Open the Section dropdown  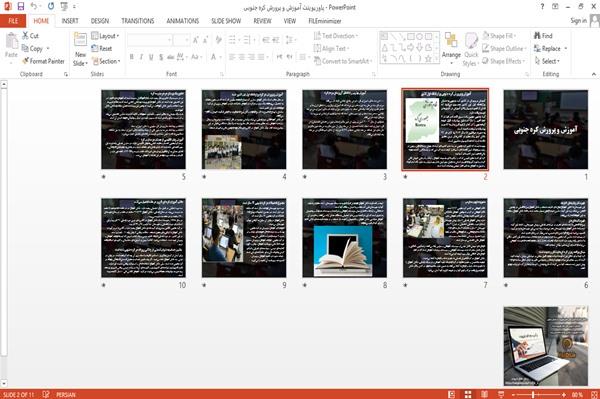pyautogui.click(x=106, y=61)
